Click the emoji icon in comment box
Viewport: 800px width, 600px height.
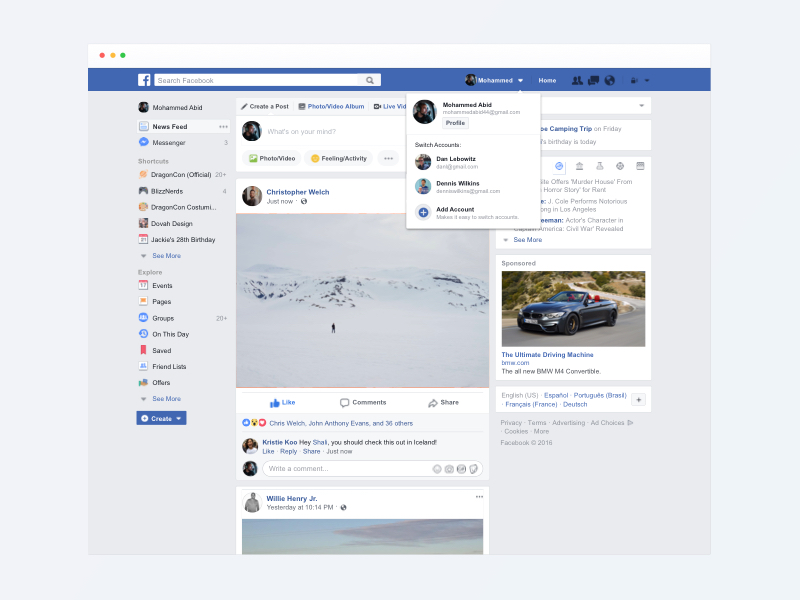pyautogui.click(x=437, y=468)
